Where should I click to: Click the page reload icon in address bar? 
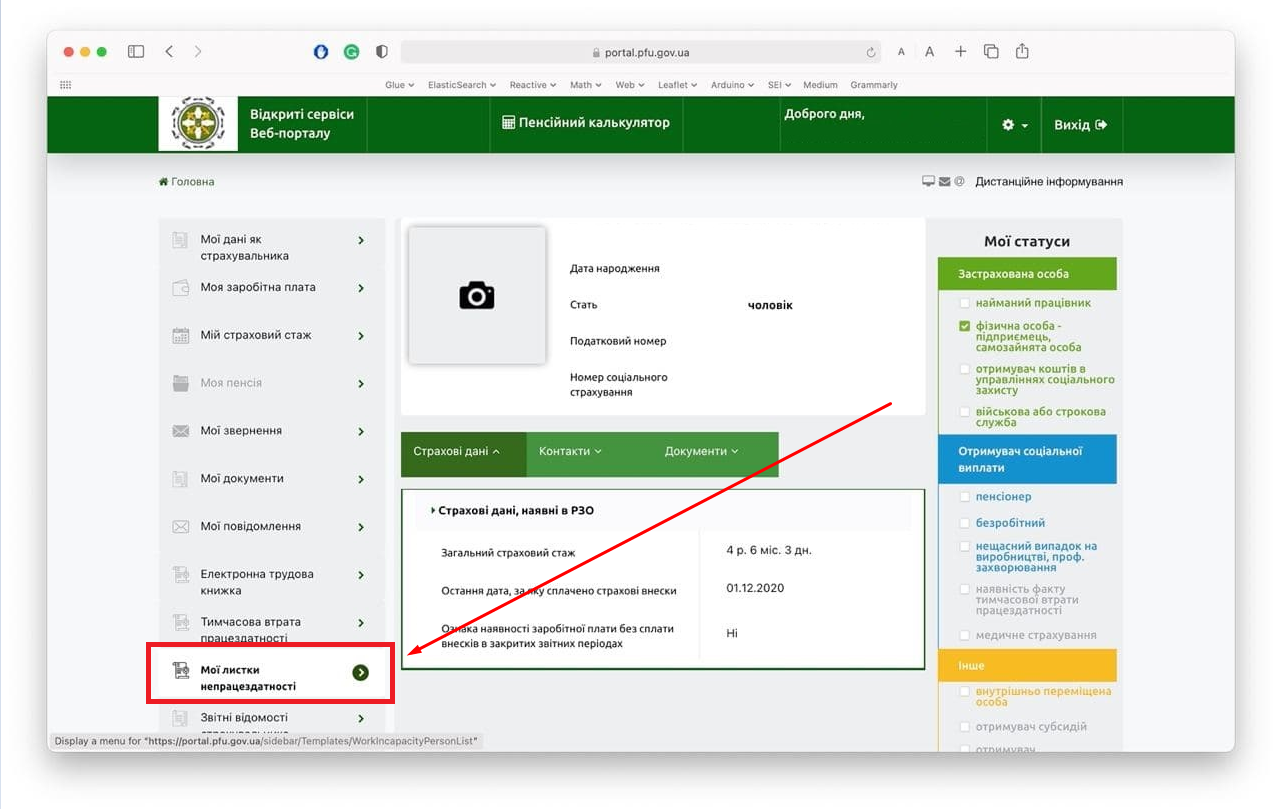pos(871,53)
